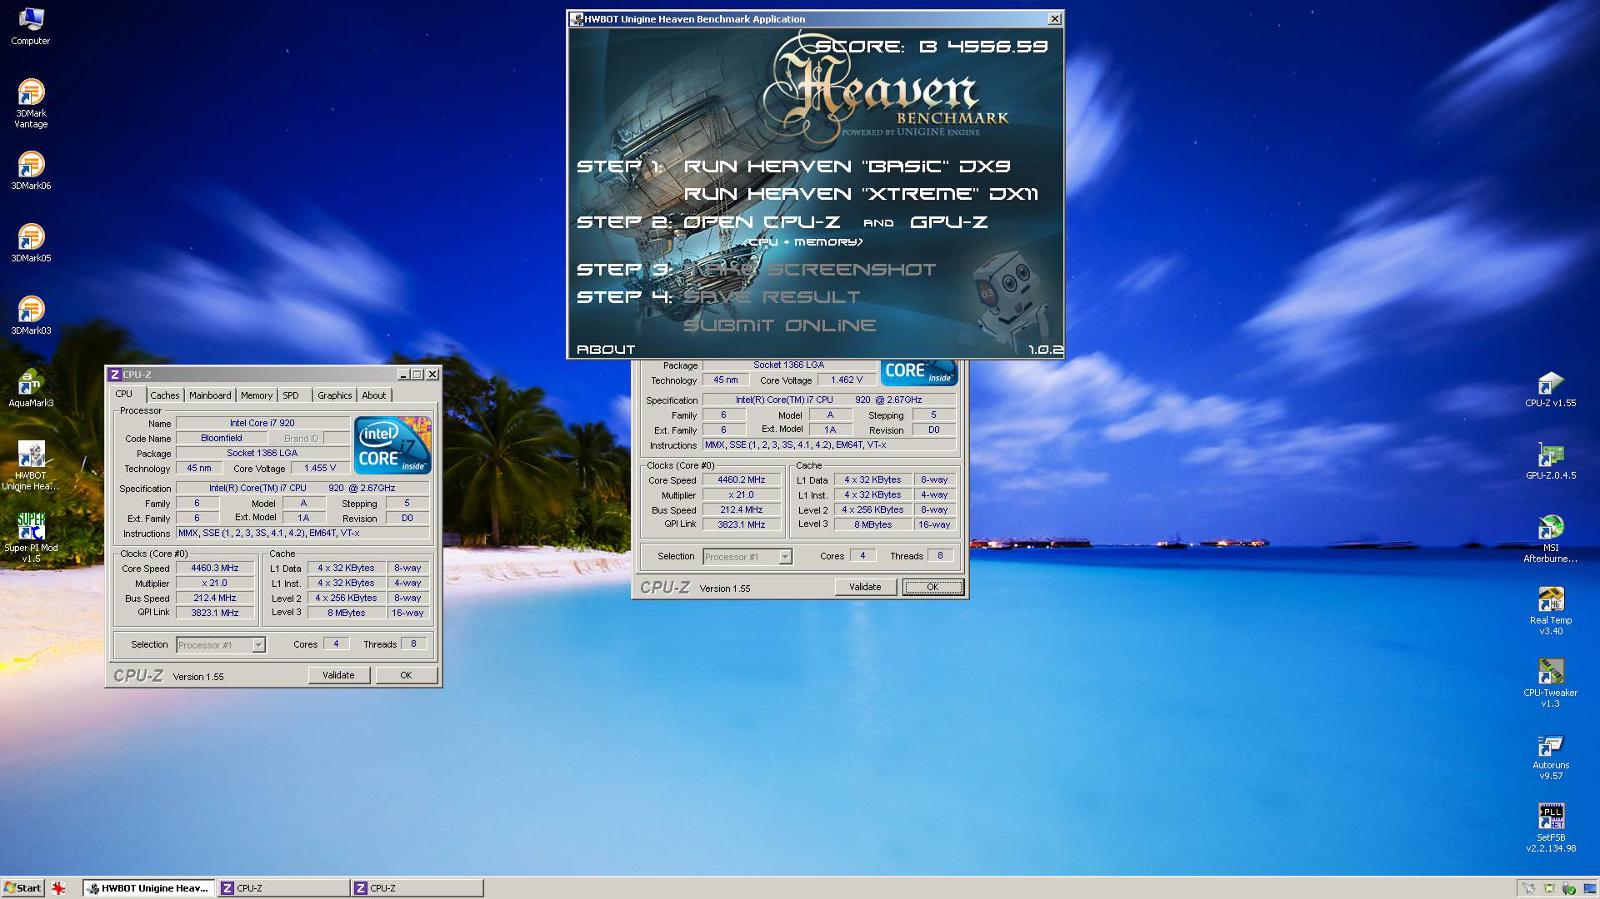The image size is (1600, 899).
Task: Click Open CPU-Z in step 2
Action: [x=761, y=222]
